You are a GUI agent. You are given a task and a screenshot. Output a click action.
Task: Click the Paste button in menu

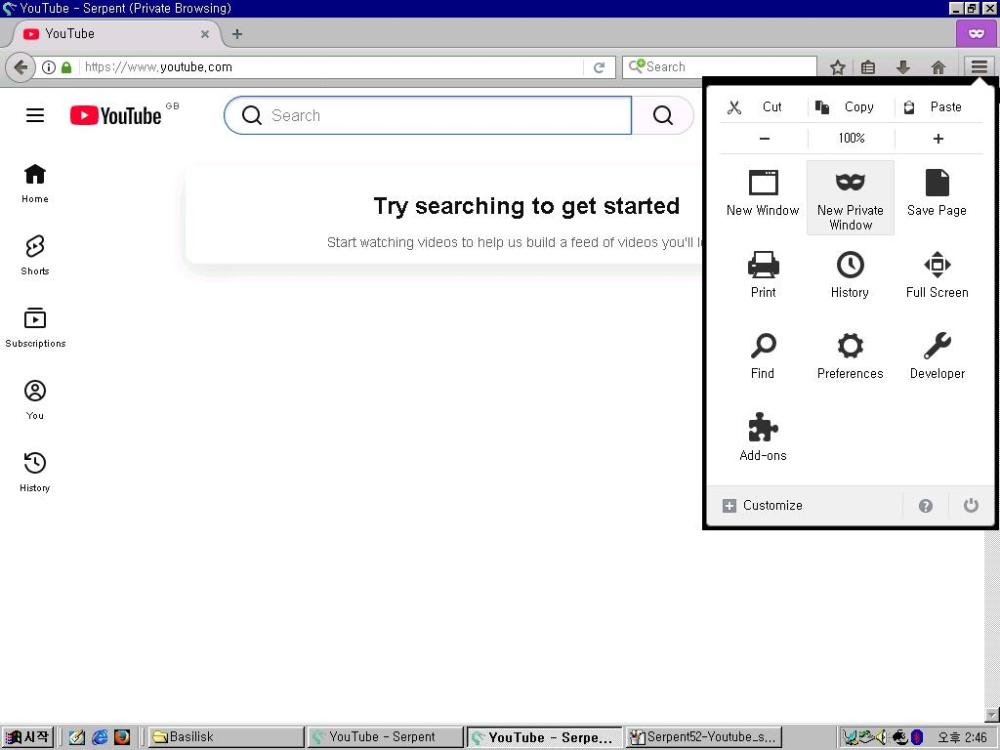[934, 107]
